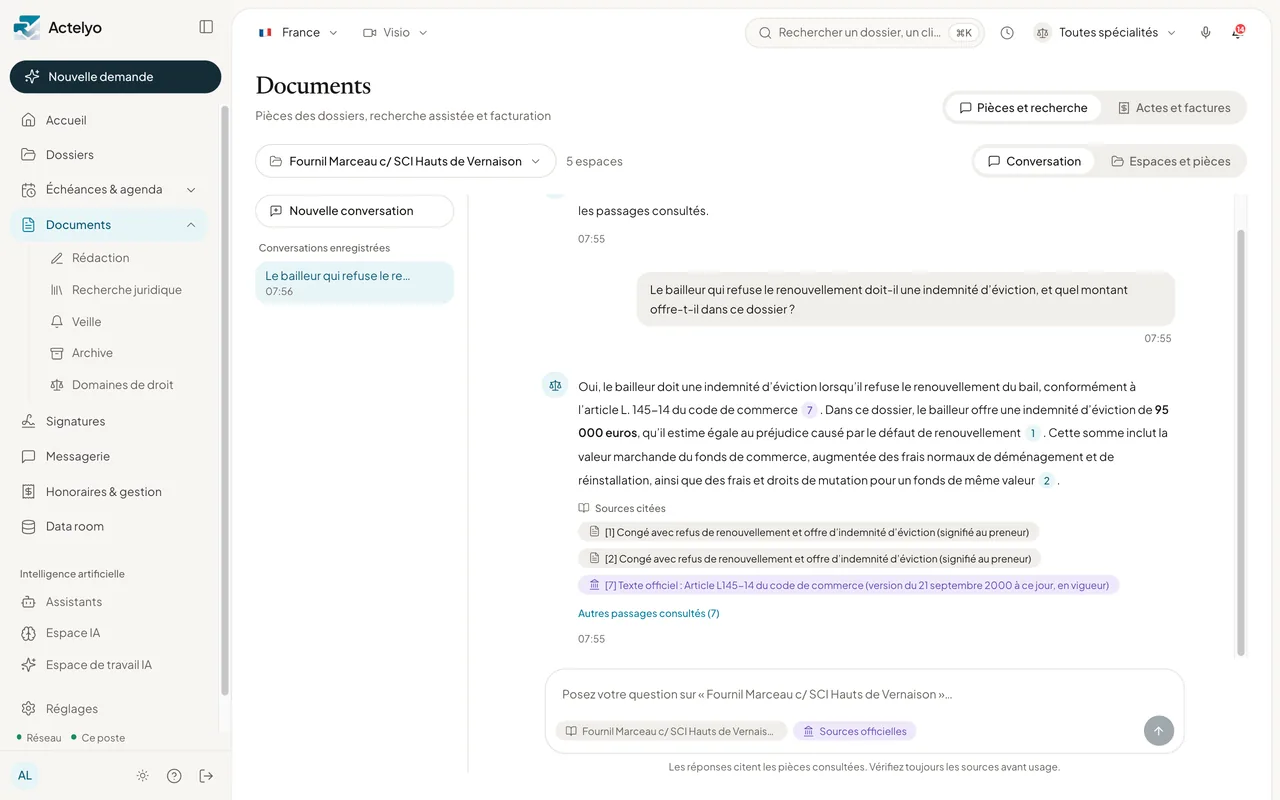Switch to Actes et factures view
The image size is (1280, 800).
(x=1174, y=108)
